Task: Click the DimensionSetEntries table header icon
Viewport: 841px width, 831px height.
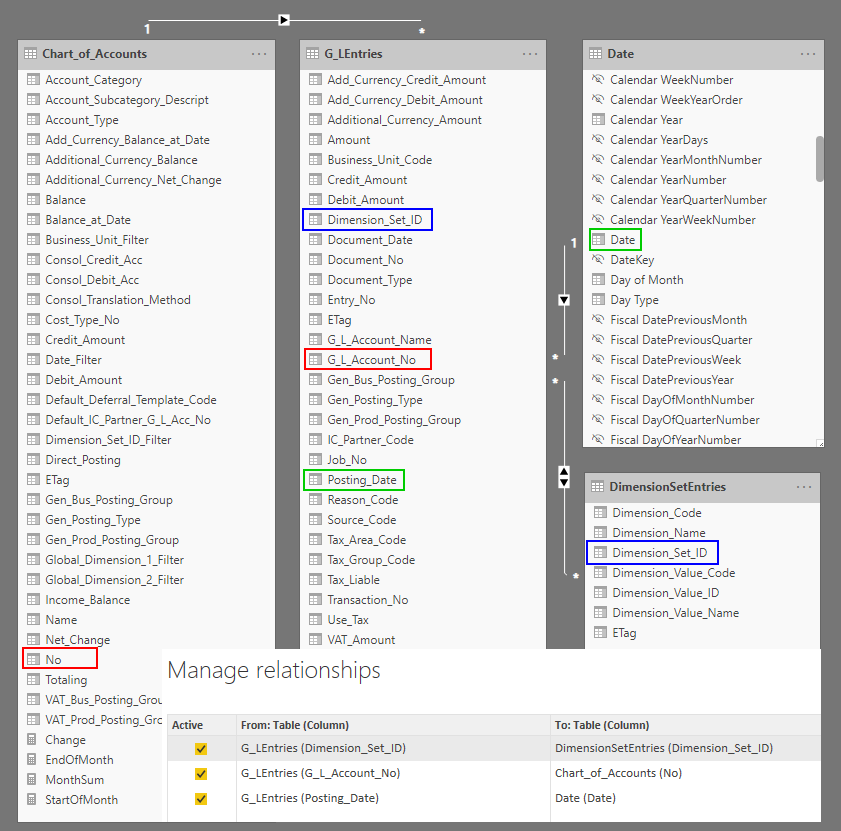Action: click(597, 487)
